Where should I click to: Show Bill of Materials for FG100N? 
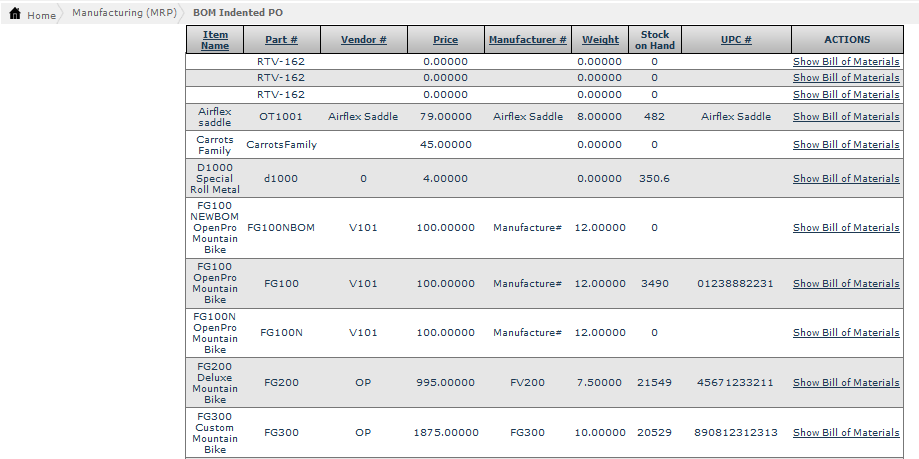(x=846, y=333)
